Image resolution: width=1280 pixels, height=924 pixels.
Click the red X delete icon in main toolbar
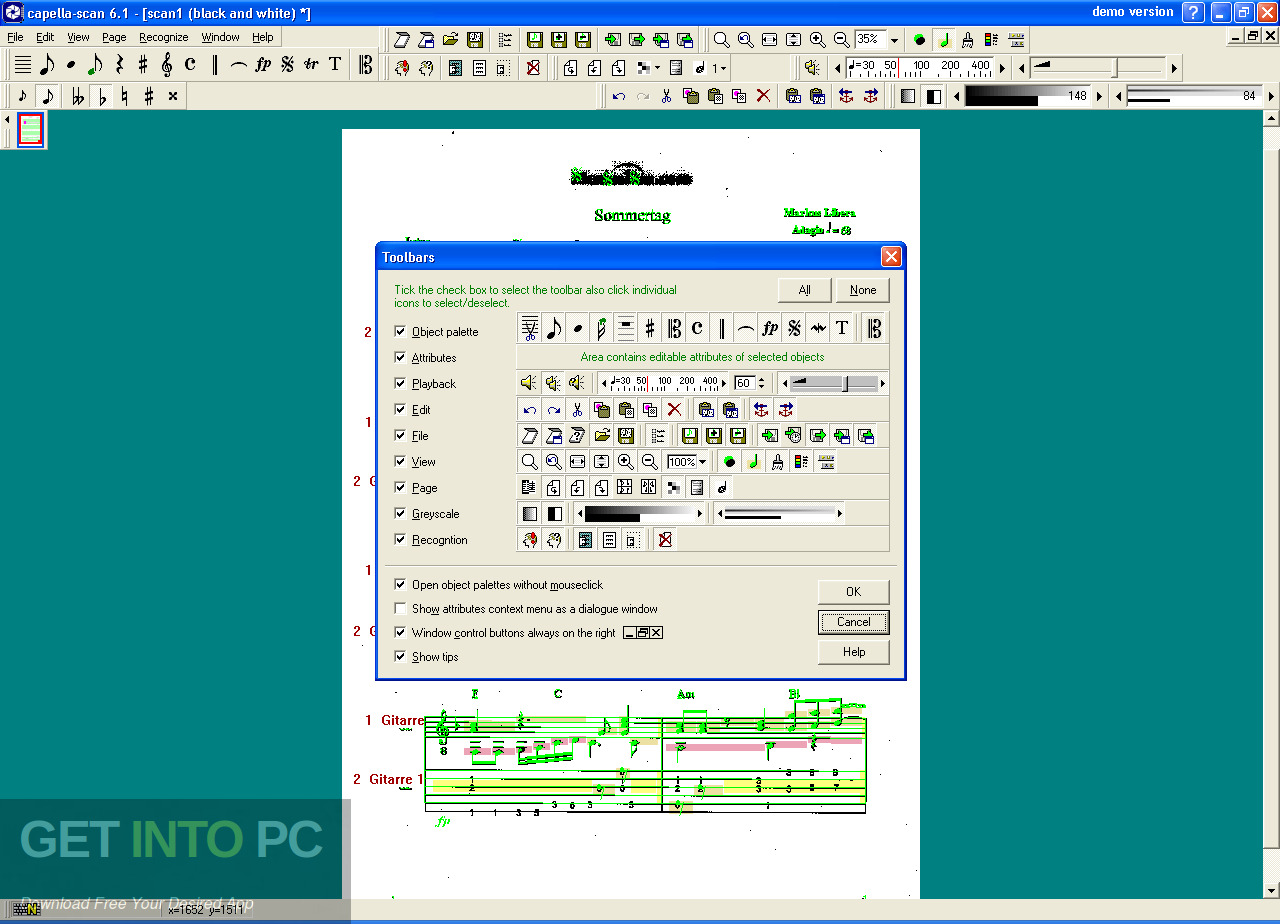(x=763, y=97)
